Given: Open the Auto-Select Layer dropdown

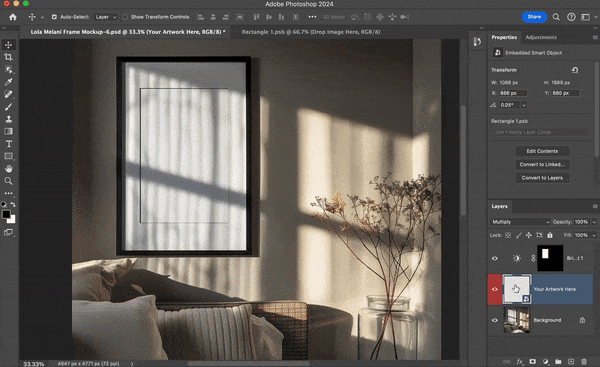Looking at the screenshot, I should point(106,17).
